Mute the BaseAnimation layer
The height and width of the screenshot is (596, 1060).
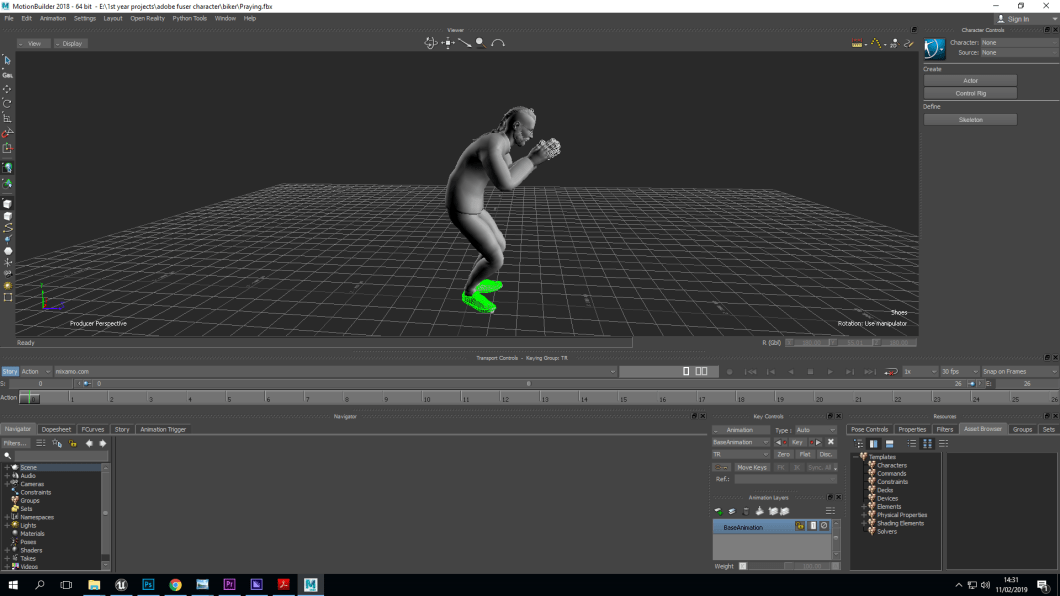tap(825, 526)
